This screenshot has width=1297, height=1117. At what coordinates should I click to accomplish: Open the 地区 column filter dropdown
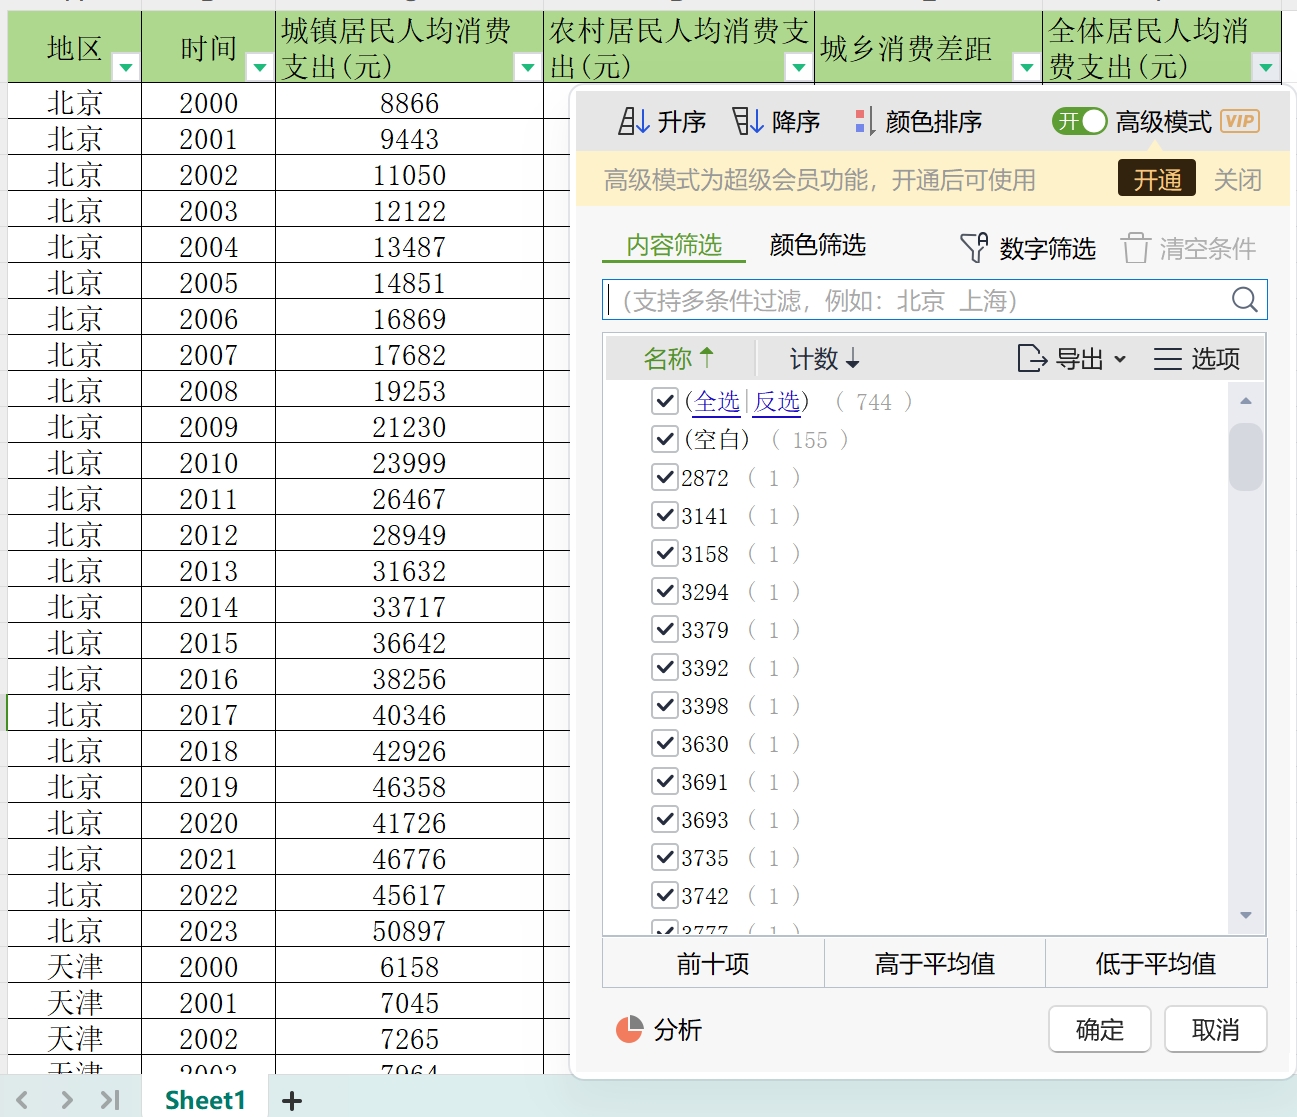[126, 68]
